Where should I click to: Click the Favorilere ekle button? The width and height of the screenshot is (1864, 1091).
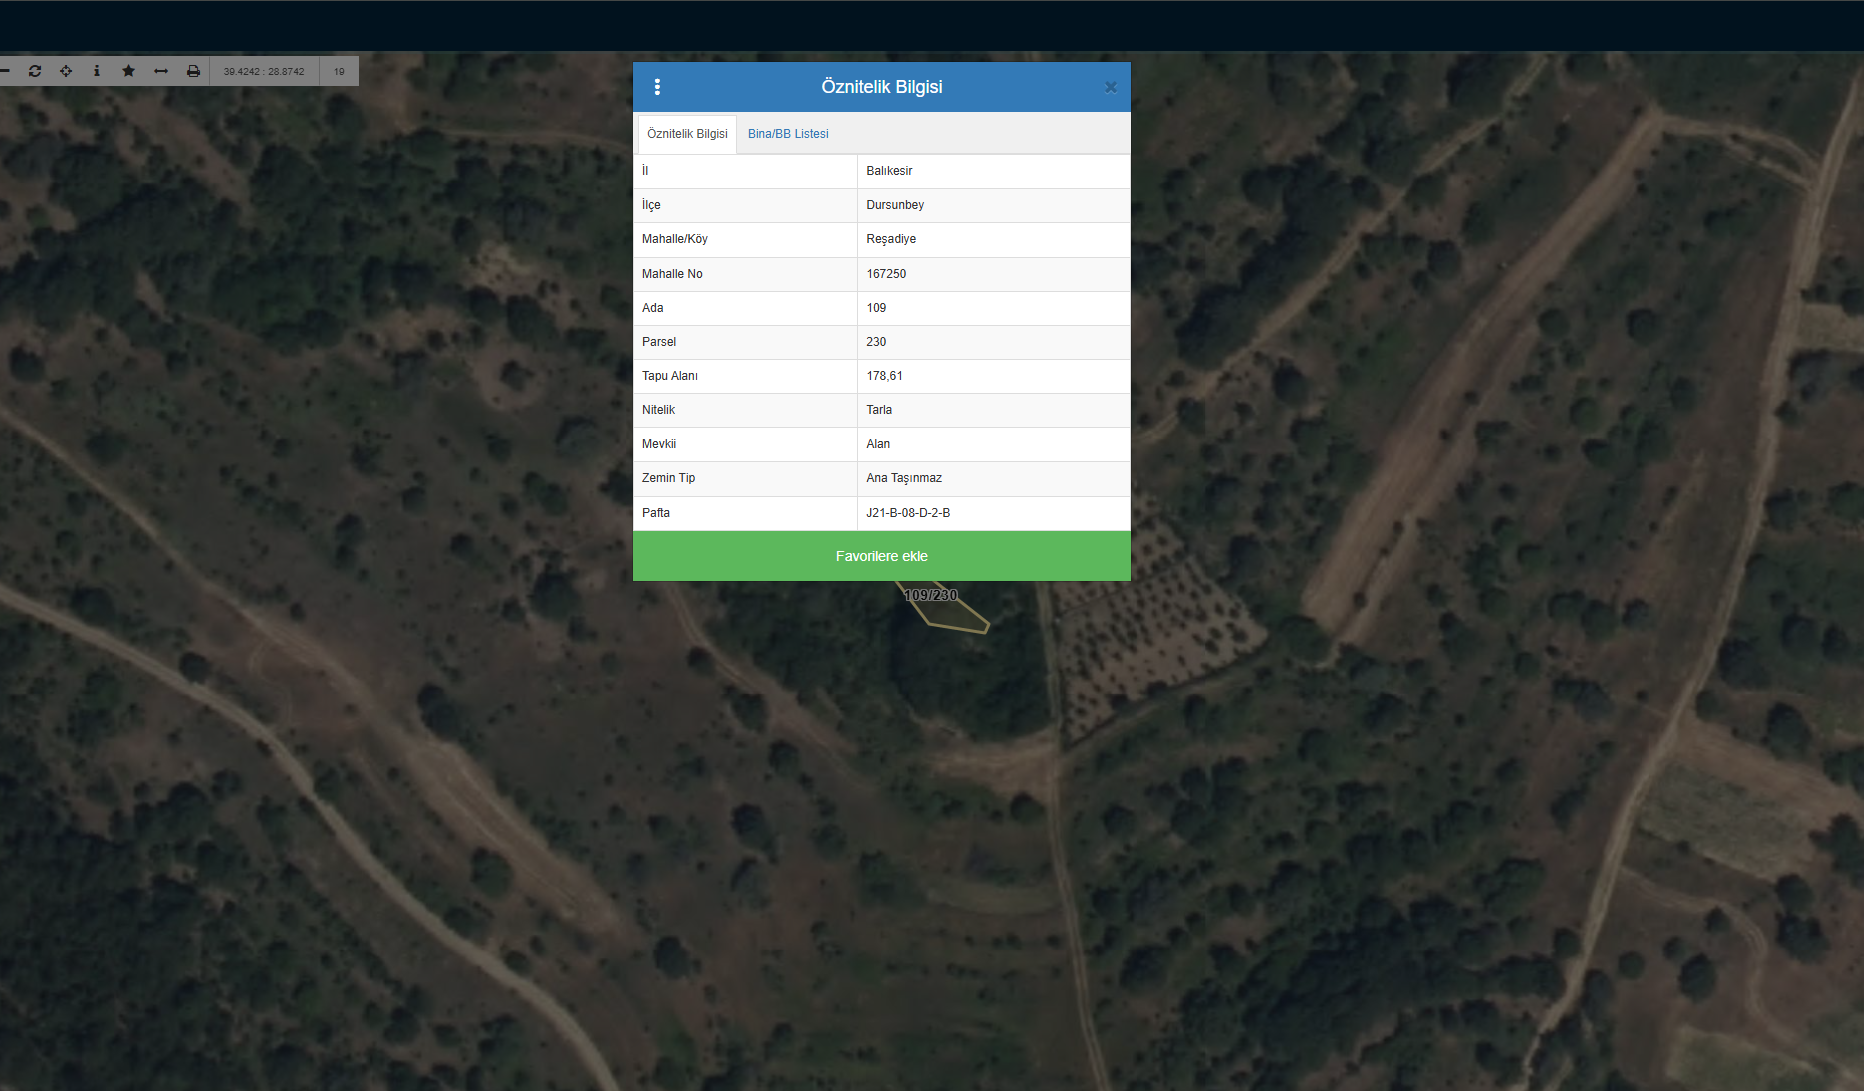[881, 556]
